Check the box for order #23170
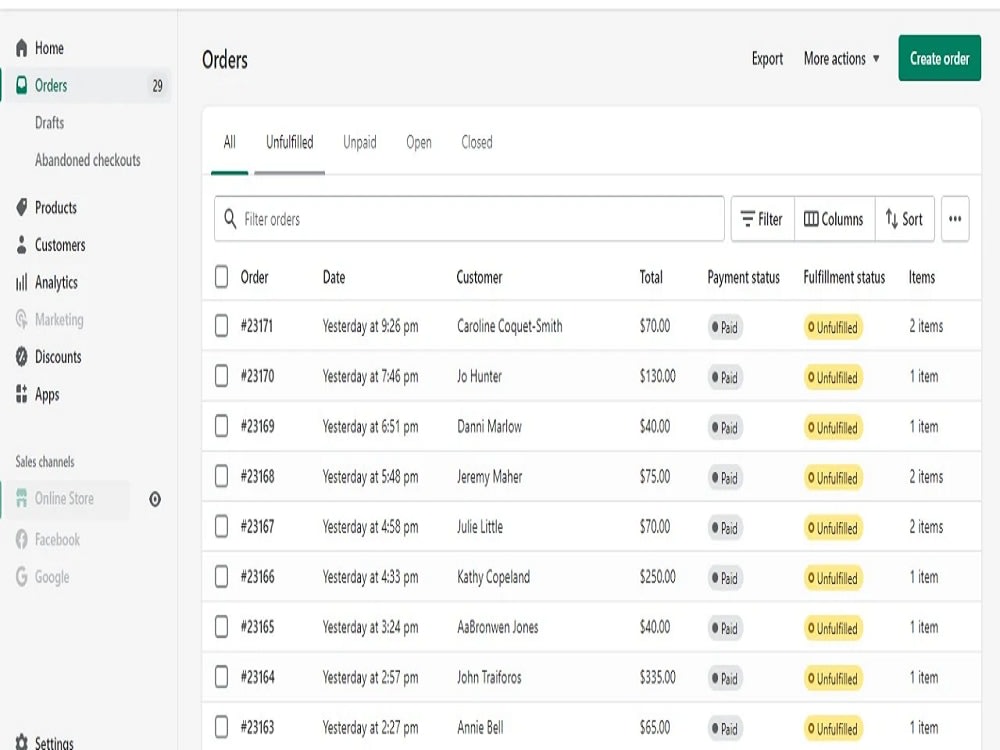The image size is (1000, 750). pos(221,376)
